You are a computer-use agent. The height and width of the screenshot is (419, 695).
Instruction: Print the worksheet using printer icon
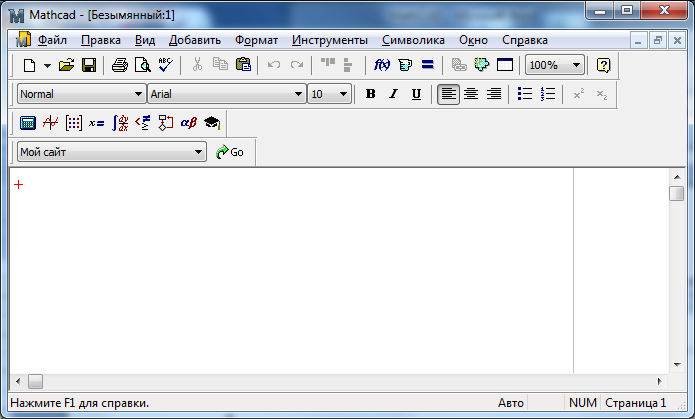[x=120, y=66]
